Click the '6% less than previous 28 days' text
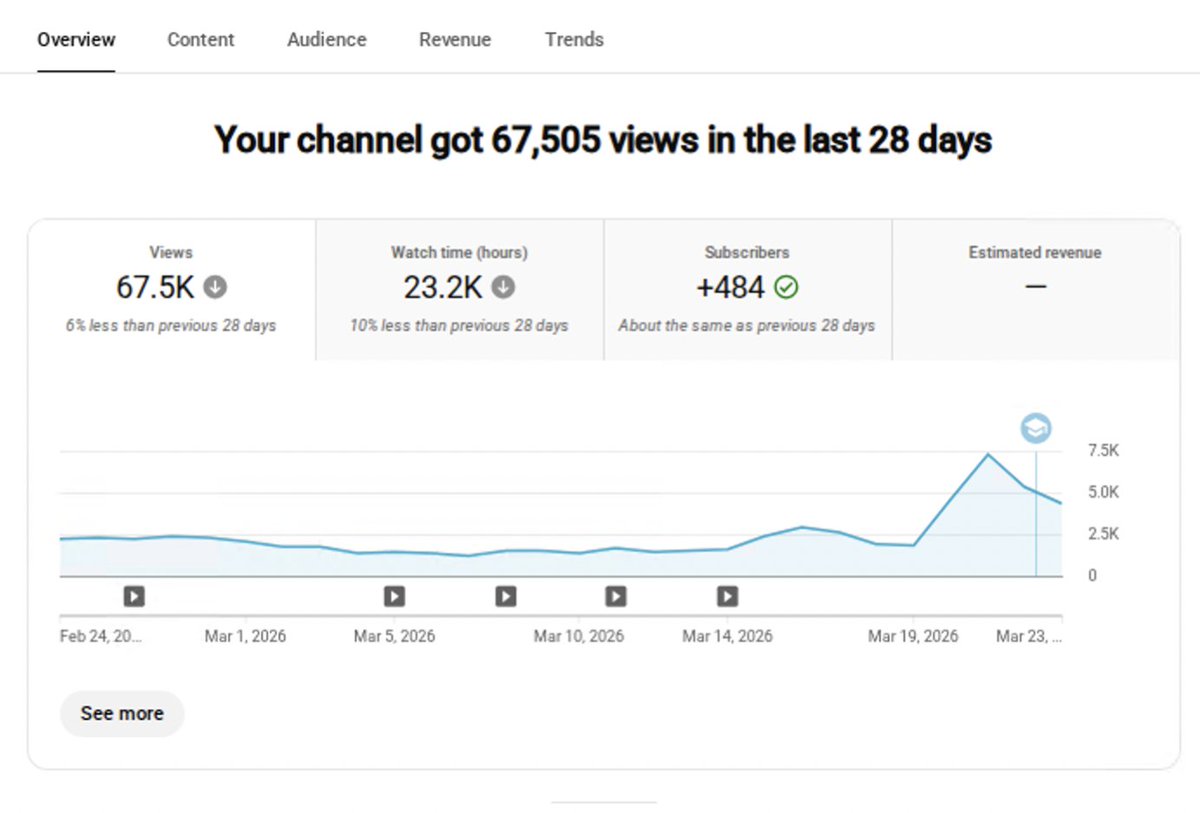The width and height of the screenshot is (1200, 813). 171,326
